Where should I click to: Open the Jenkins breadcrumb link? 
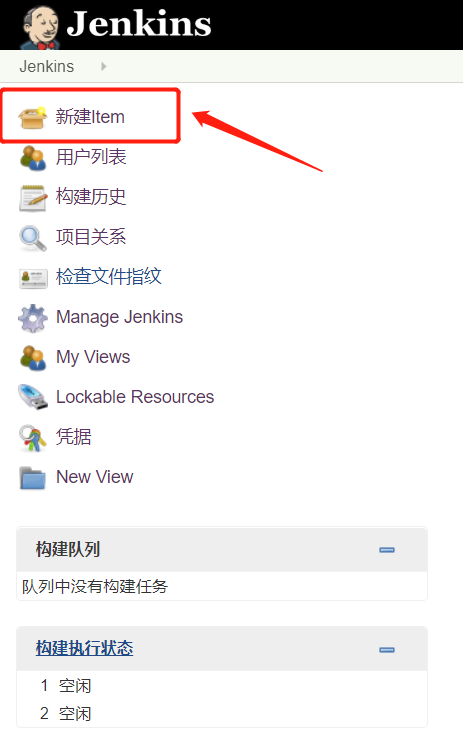pyautogui.click(x=47, y=66)
